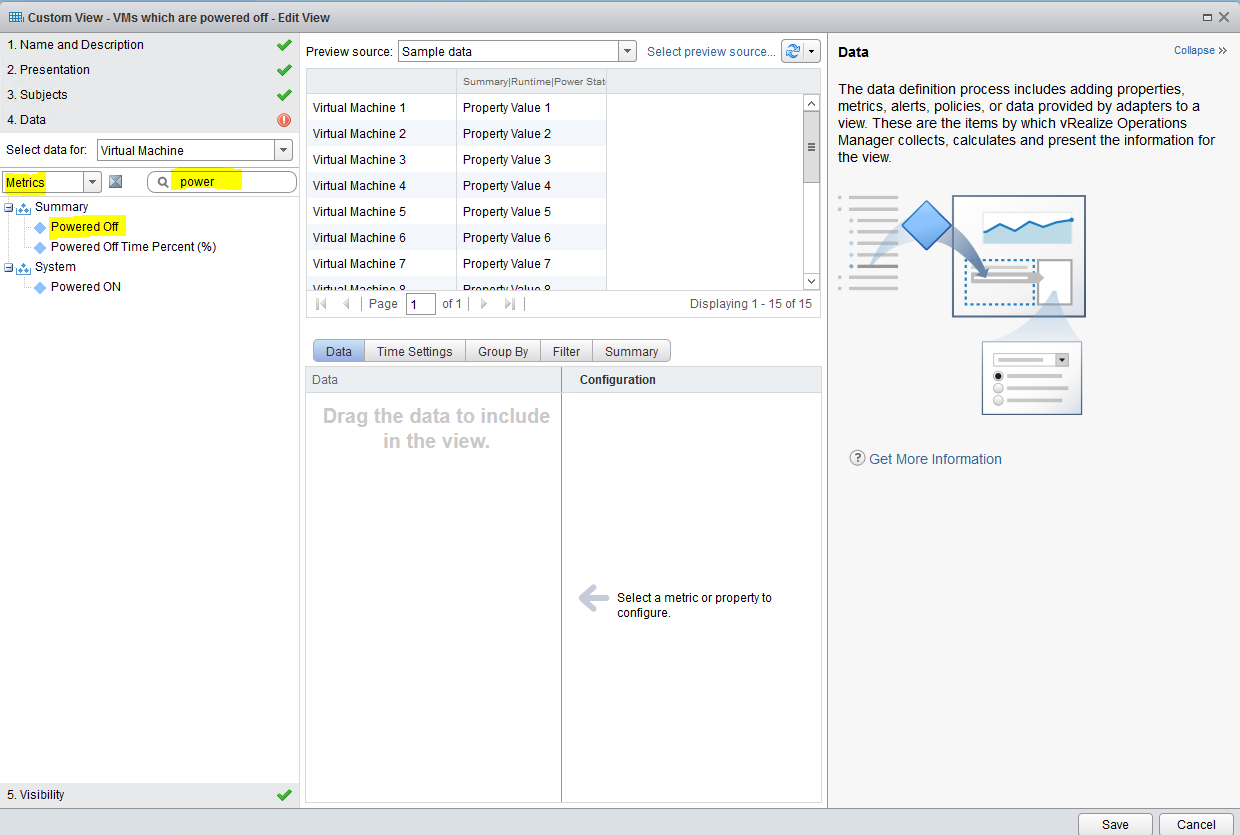The image size is (1240, 835).
Task: Click the Property Value 3 cell
Action: coord(531,159)
